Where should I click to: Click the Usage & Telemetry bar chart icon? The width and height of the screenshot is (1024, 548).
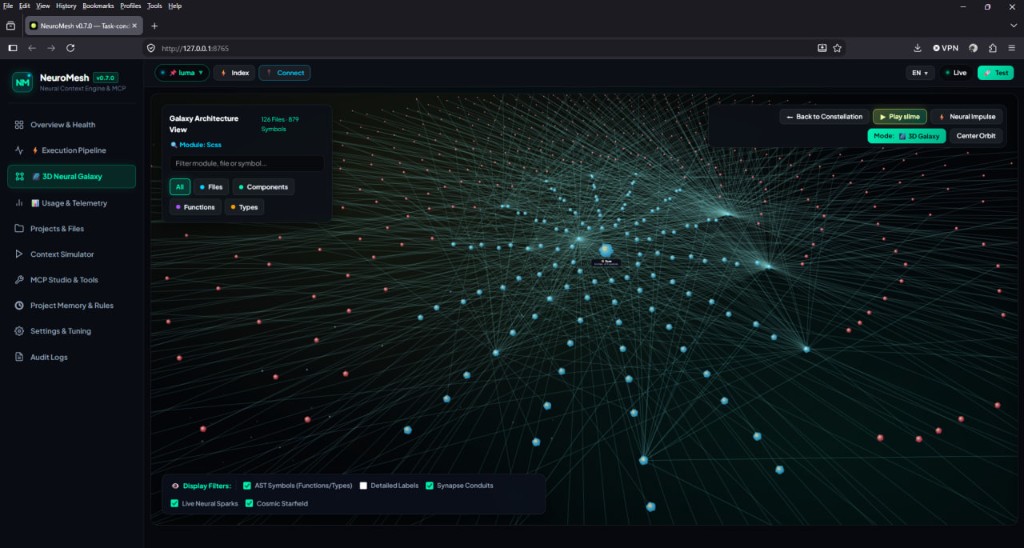tap(19, 203)
